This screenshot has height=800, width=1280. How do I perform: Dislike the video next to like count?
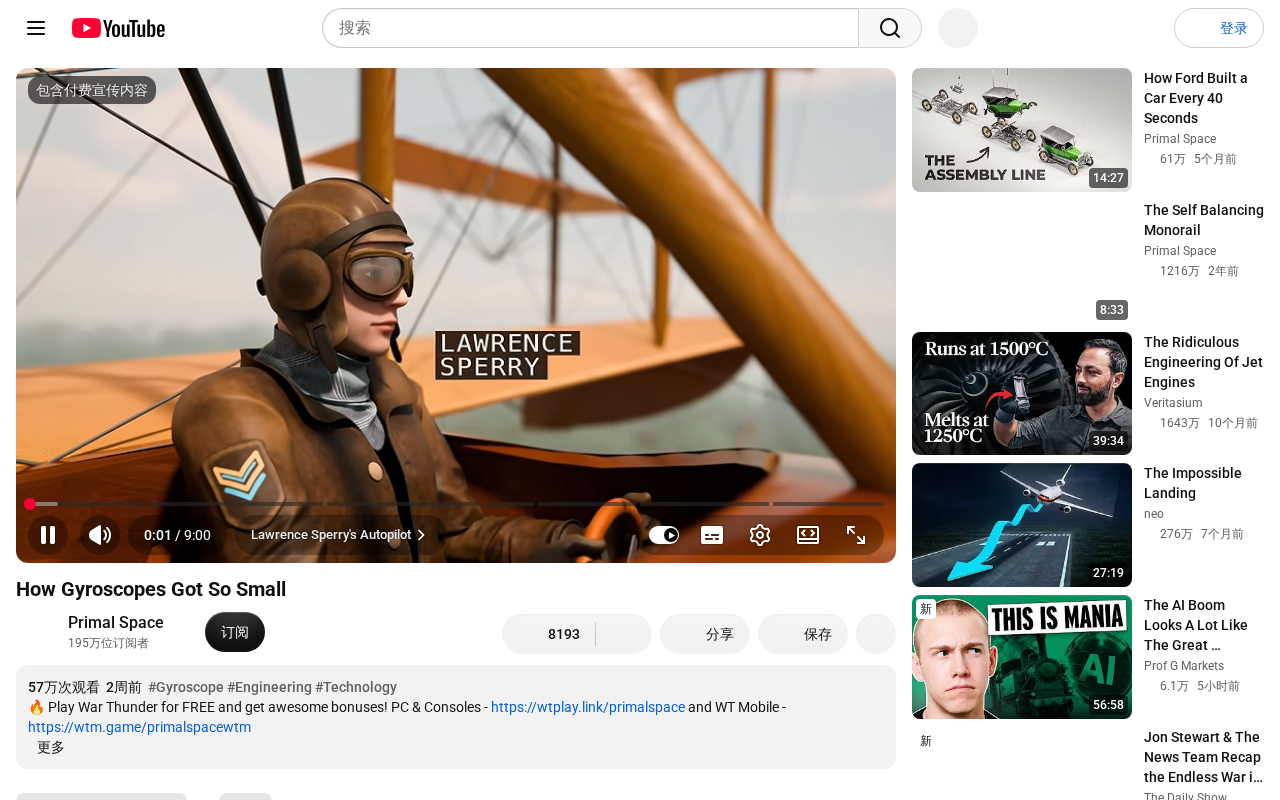[624, 634]
